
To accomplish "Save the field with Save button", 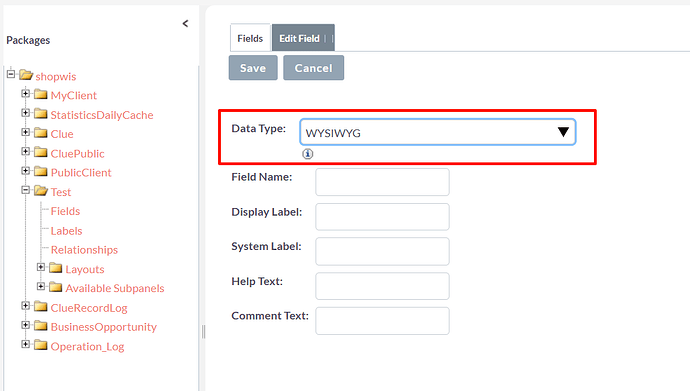I will [253, 68].
